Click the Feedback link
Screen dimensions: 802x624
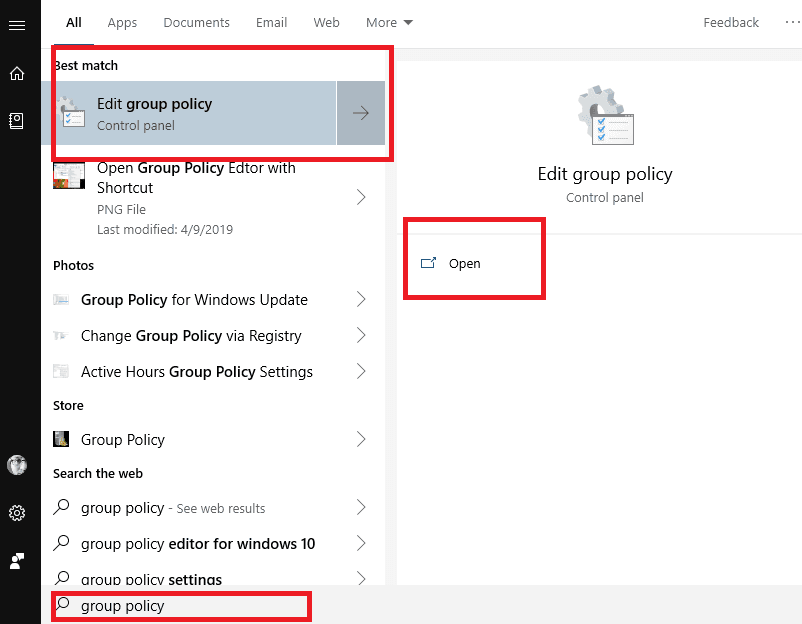[x=731, y=23]
